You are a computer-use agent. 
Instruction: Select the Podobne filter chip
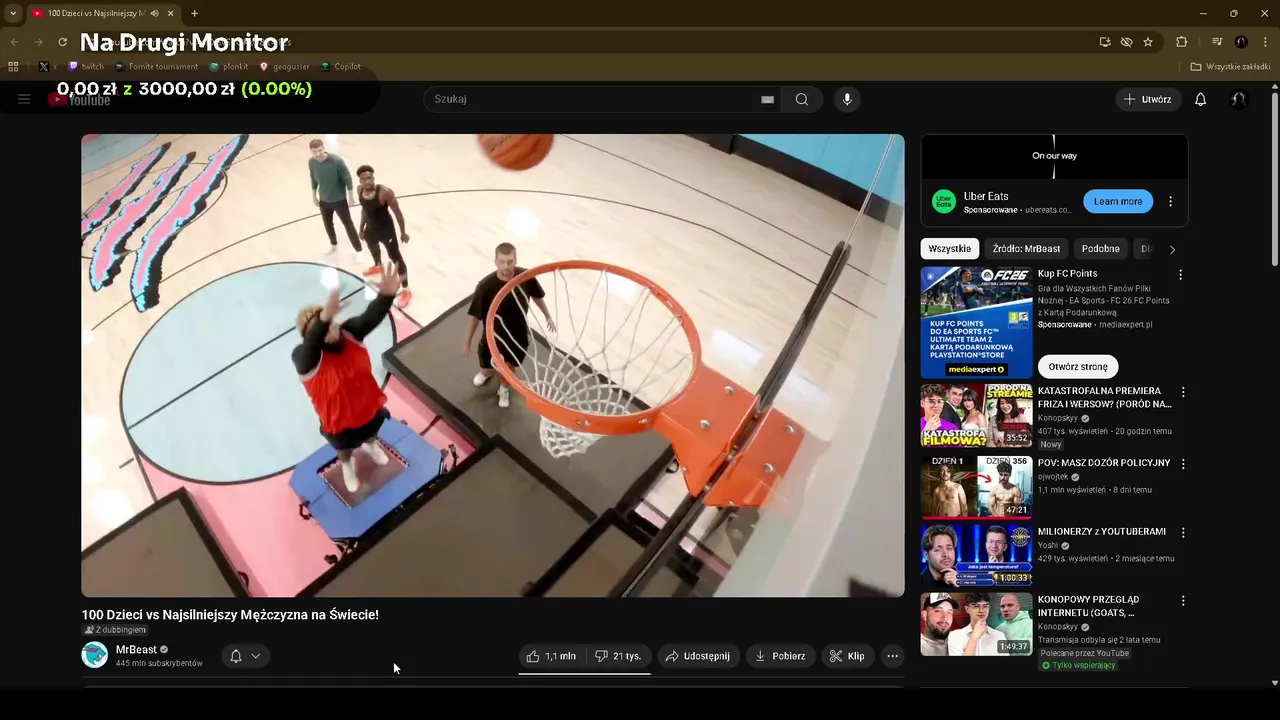tap(1100, 249)
